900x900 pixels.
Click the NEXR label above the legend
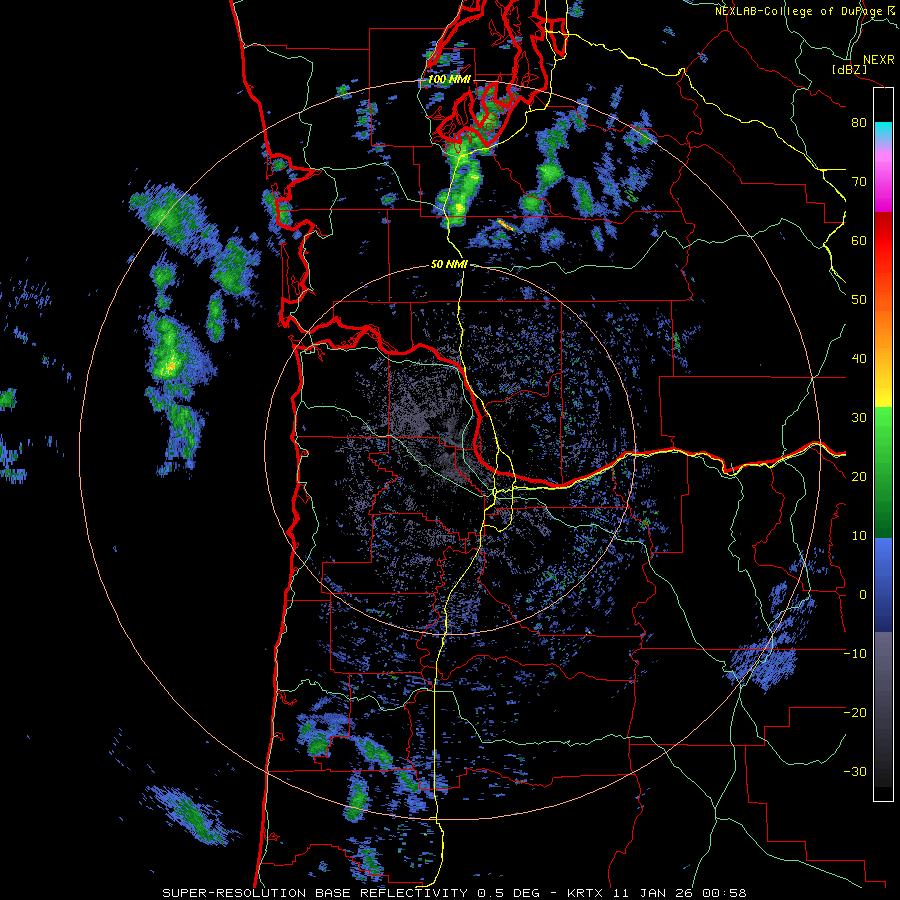coord(878,60)
